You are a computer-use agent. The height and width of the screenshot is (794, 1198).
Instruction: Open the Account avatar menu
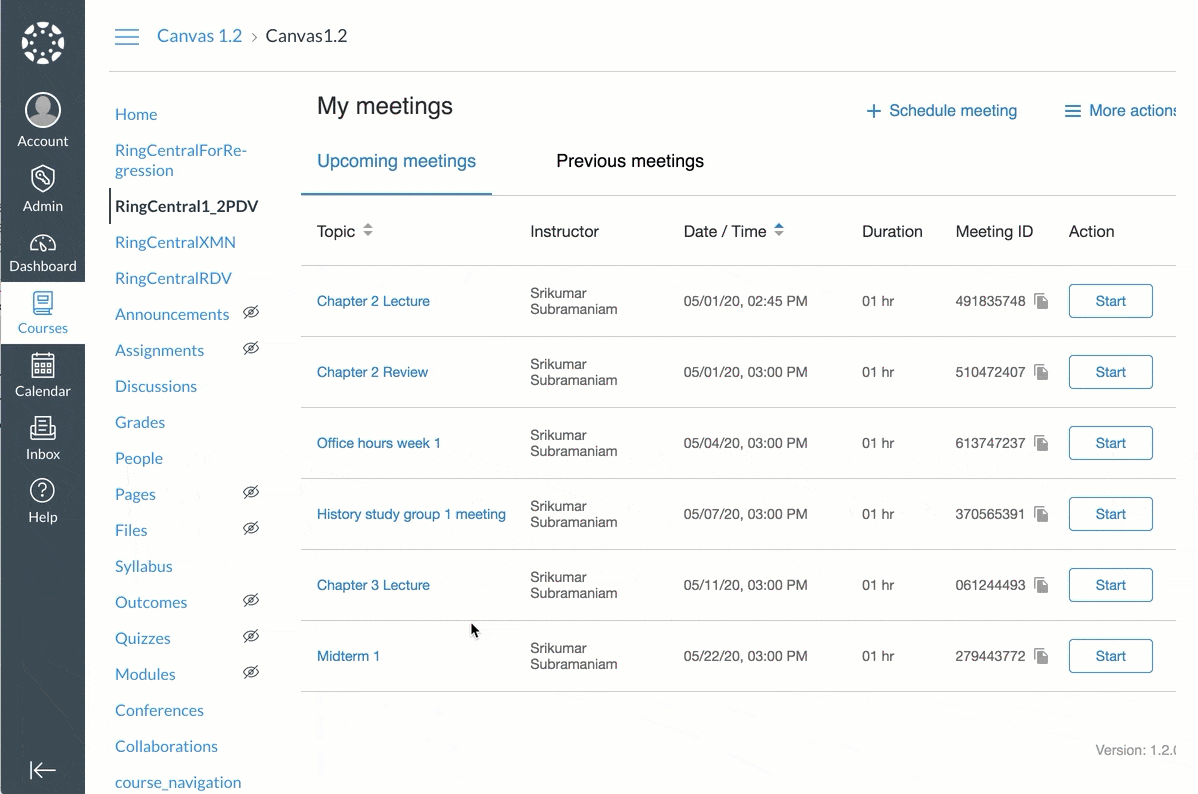click(x=42, y=111)
